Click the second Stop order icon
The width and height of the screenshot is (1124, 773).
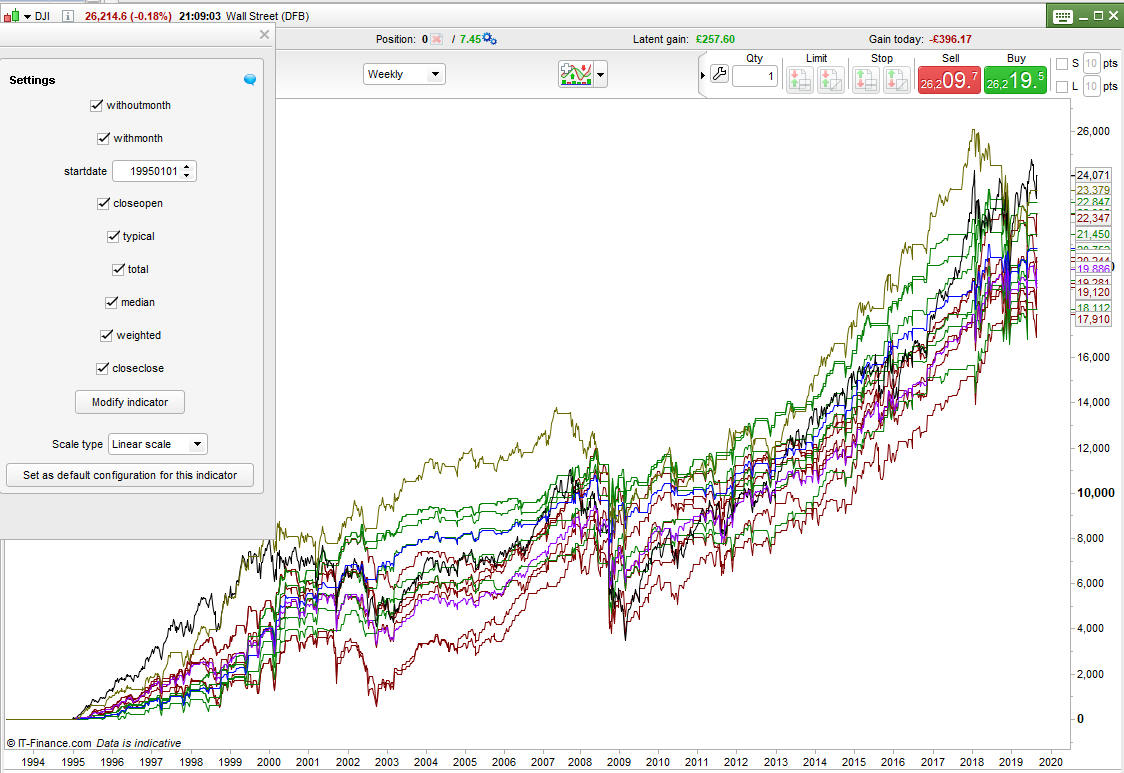coord(896,80)
